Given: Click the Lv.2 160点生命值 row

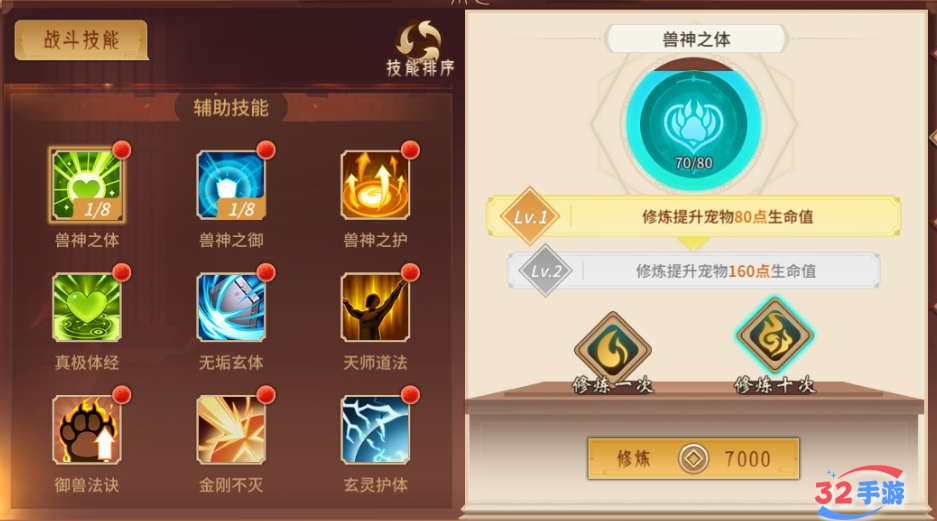Looking at the screenshot, I should pos(694,271).
